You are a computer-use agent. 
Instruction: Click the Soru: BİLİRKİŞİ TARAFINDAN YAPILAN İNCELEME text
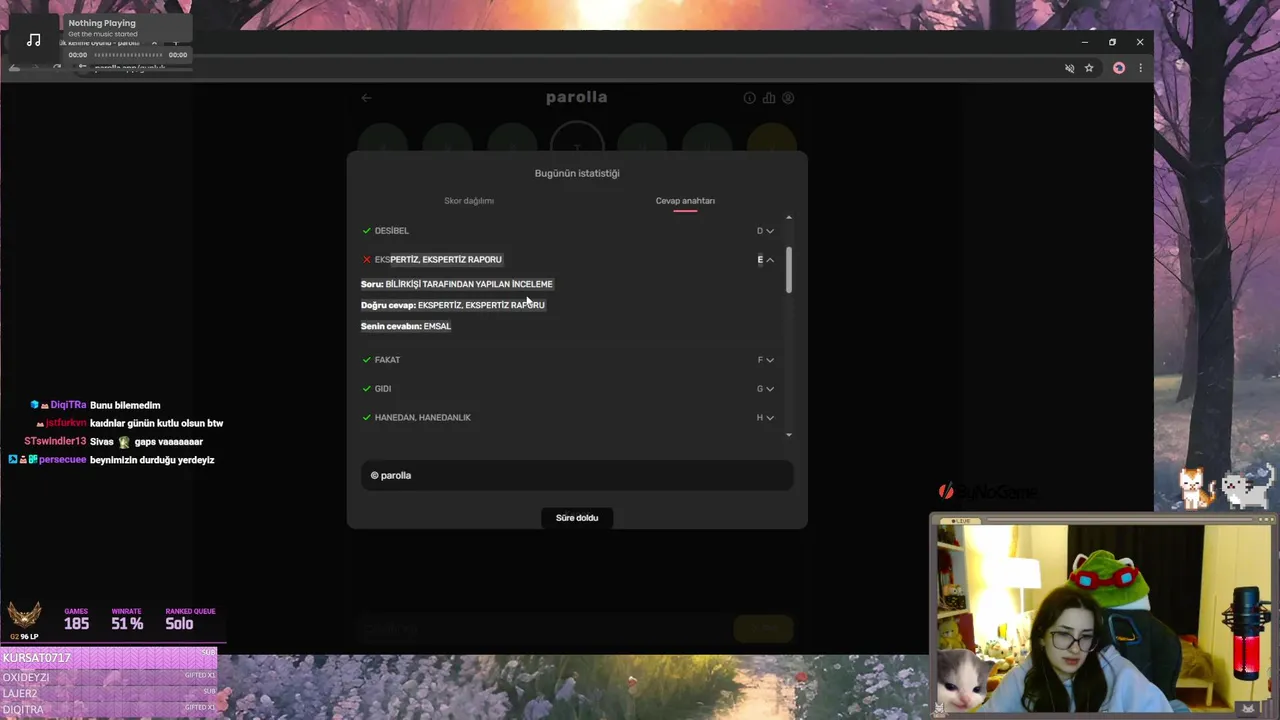457,284
